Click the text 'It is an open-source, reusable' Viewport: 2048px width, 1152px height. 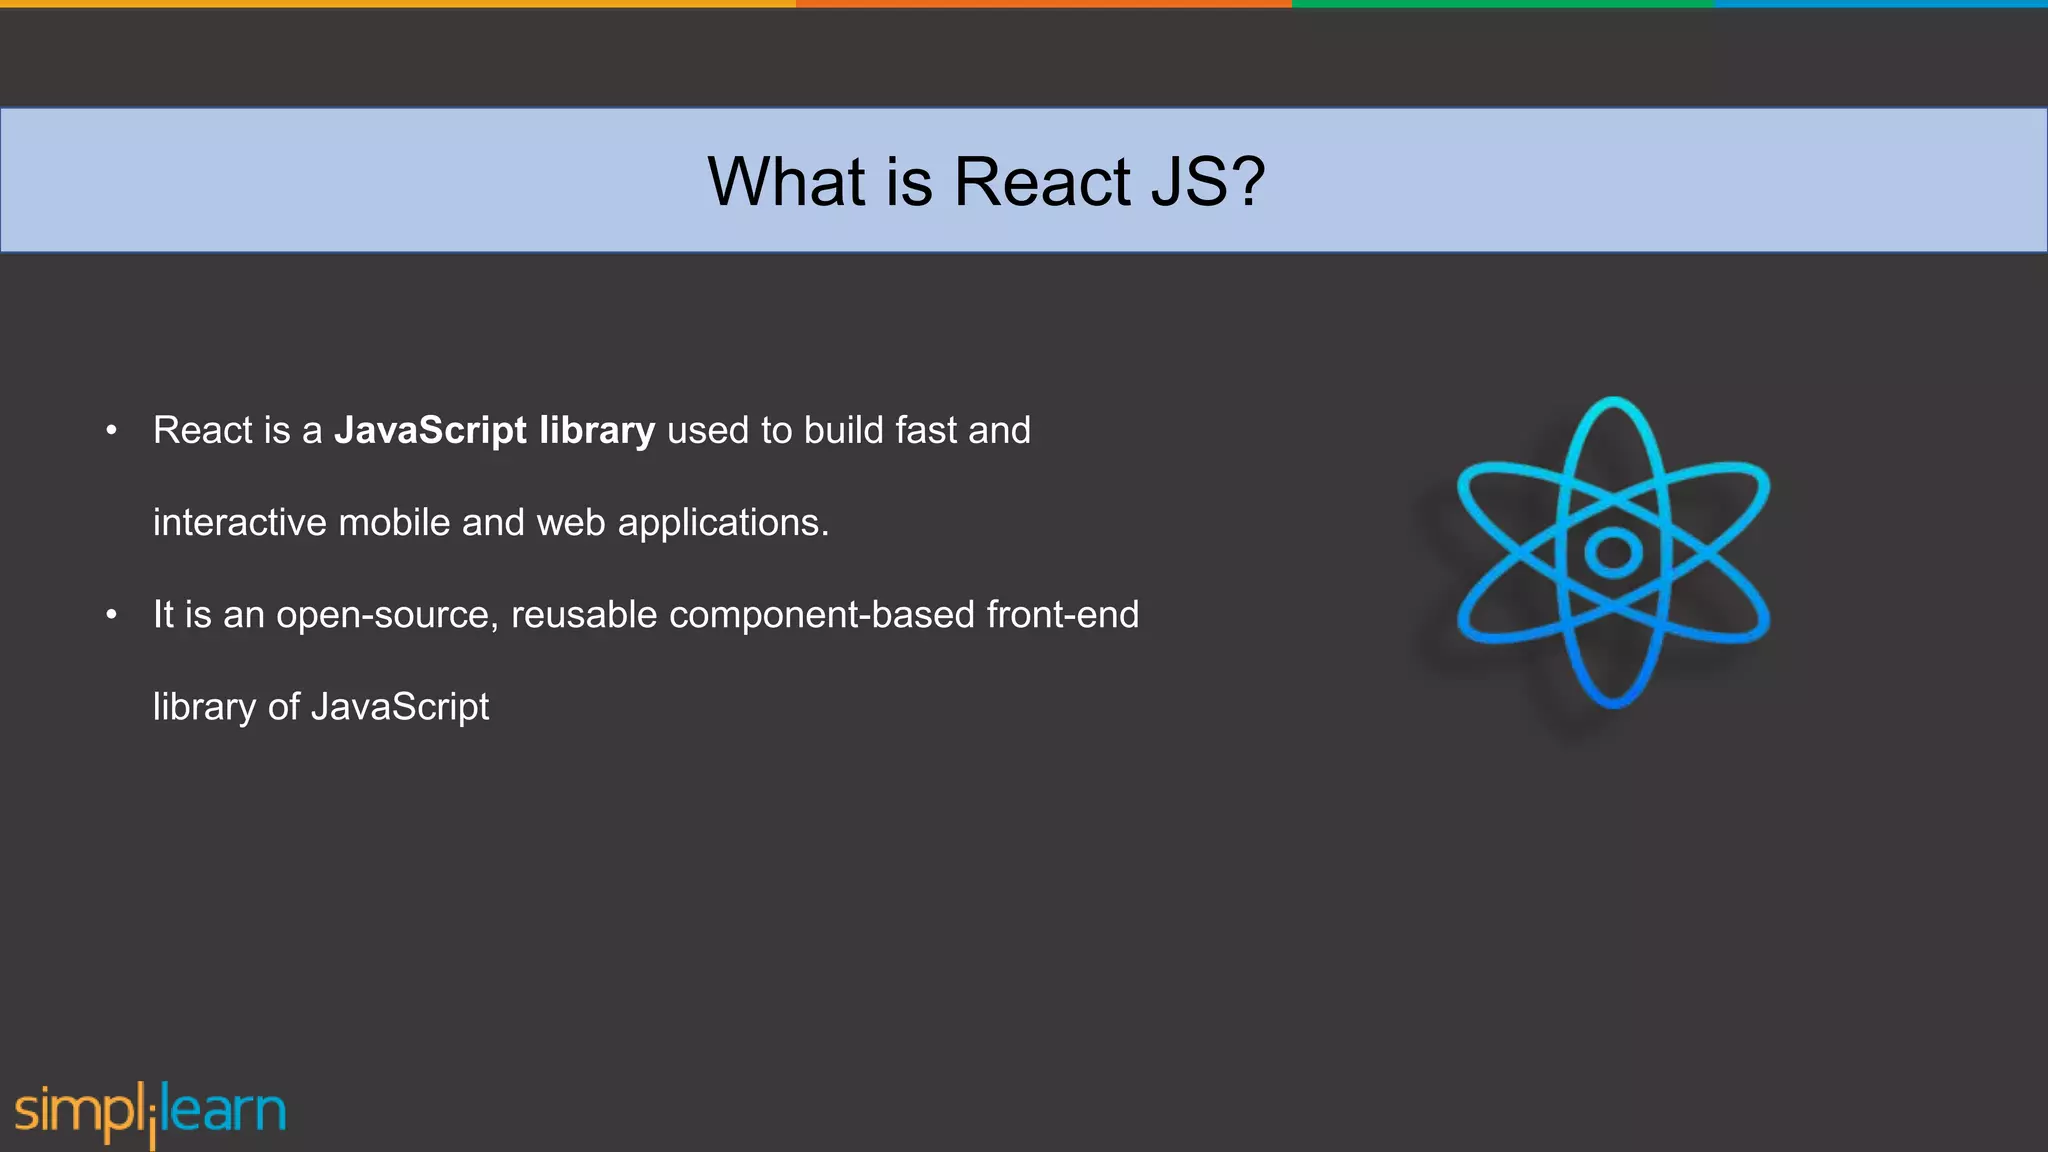coord(405,615)
